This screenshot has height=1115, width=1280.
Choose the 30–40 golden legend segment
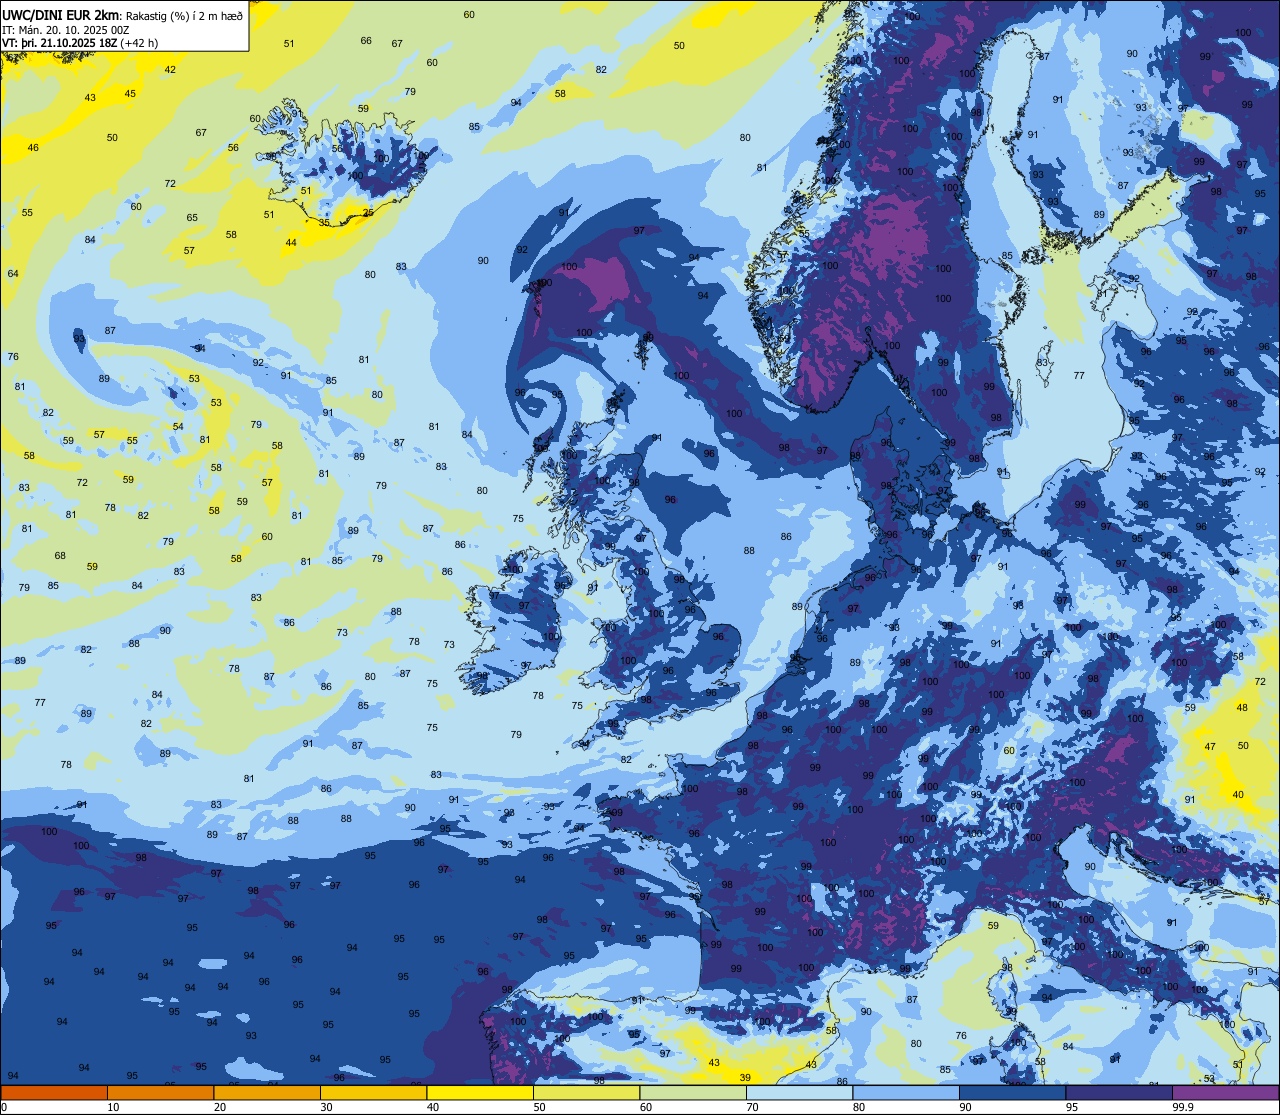pos(373,1093)
